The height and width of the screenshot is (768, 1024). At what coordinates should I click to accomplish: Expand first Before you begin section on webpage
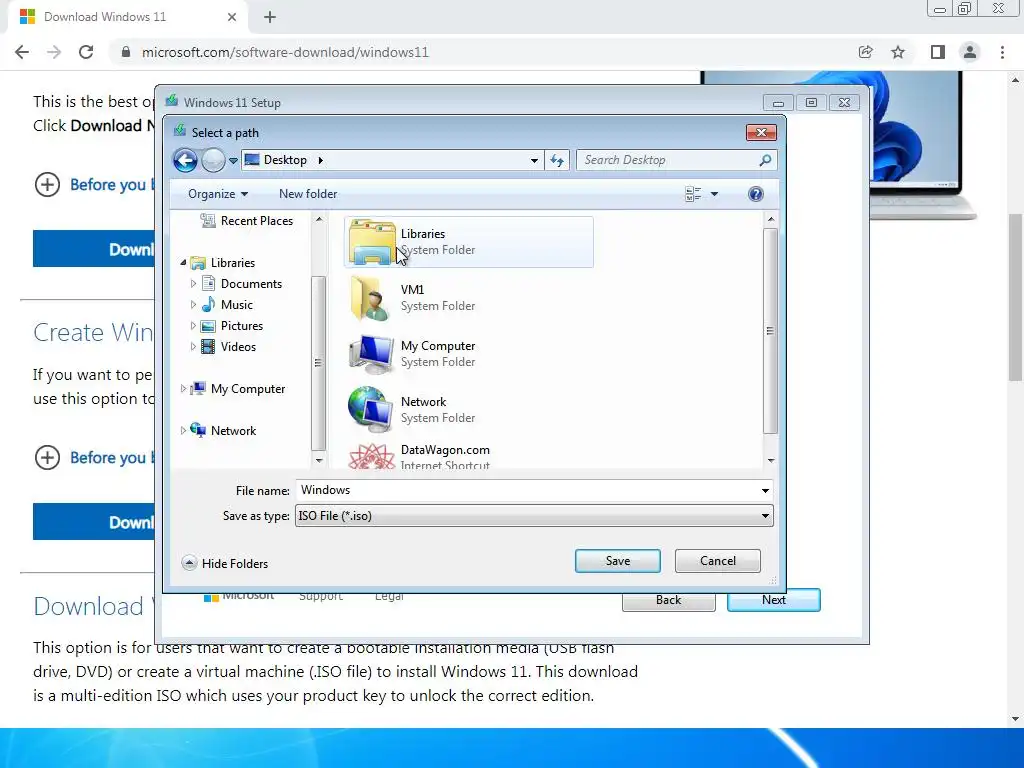tap(47, 185)
